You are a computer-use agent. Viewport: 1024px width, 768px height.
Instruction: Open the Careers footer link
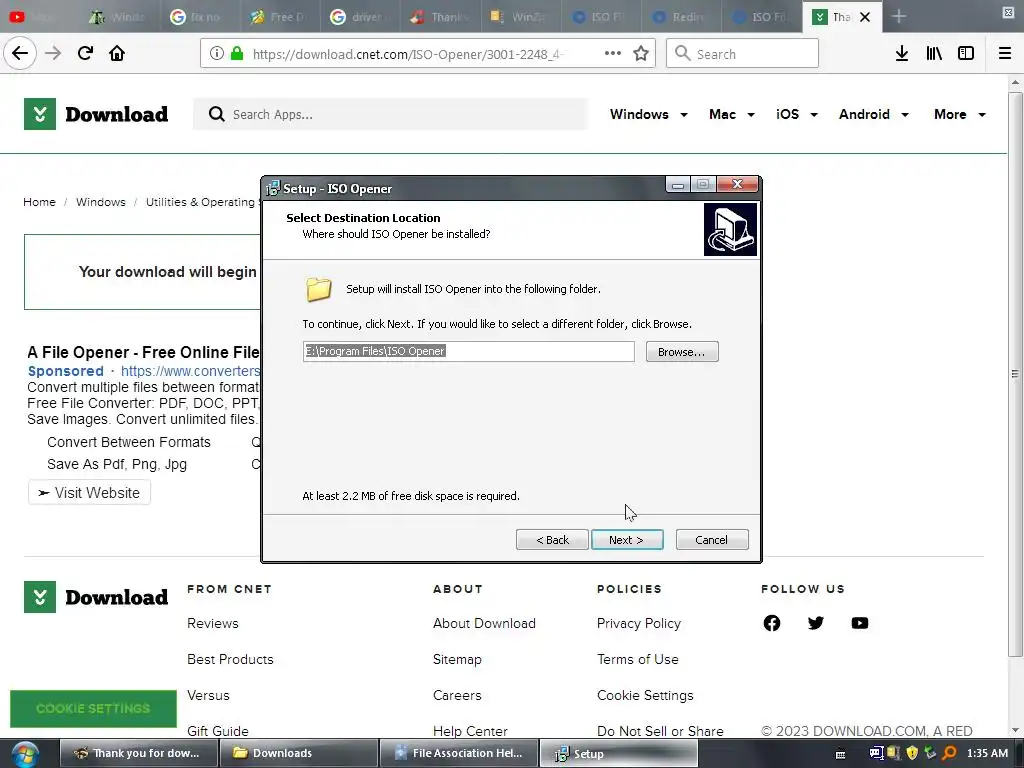[457, 695]
